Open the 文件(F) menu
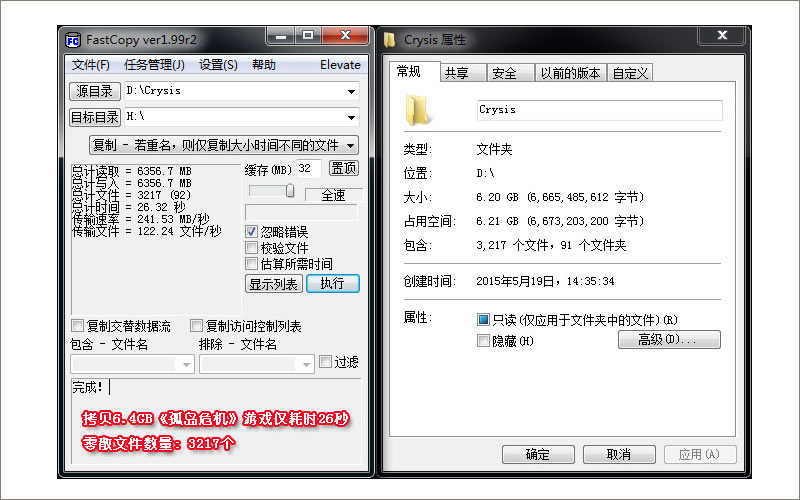Viewport: 800px width, 500px height. click(90, 65)
